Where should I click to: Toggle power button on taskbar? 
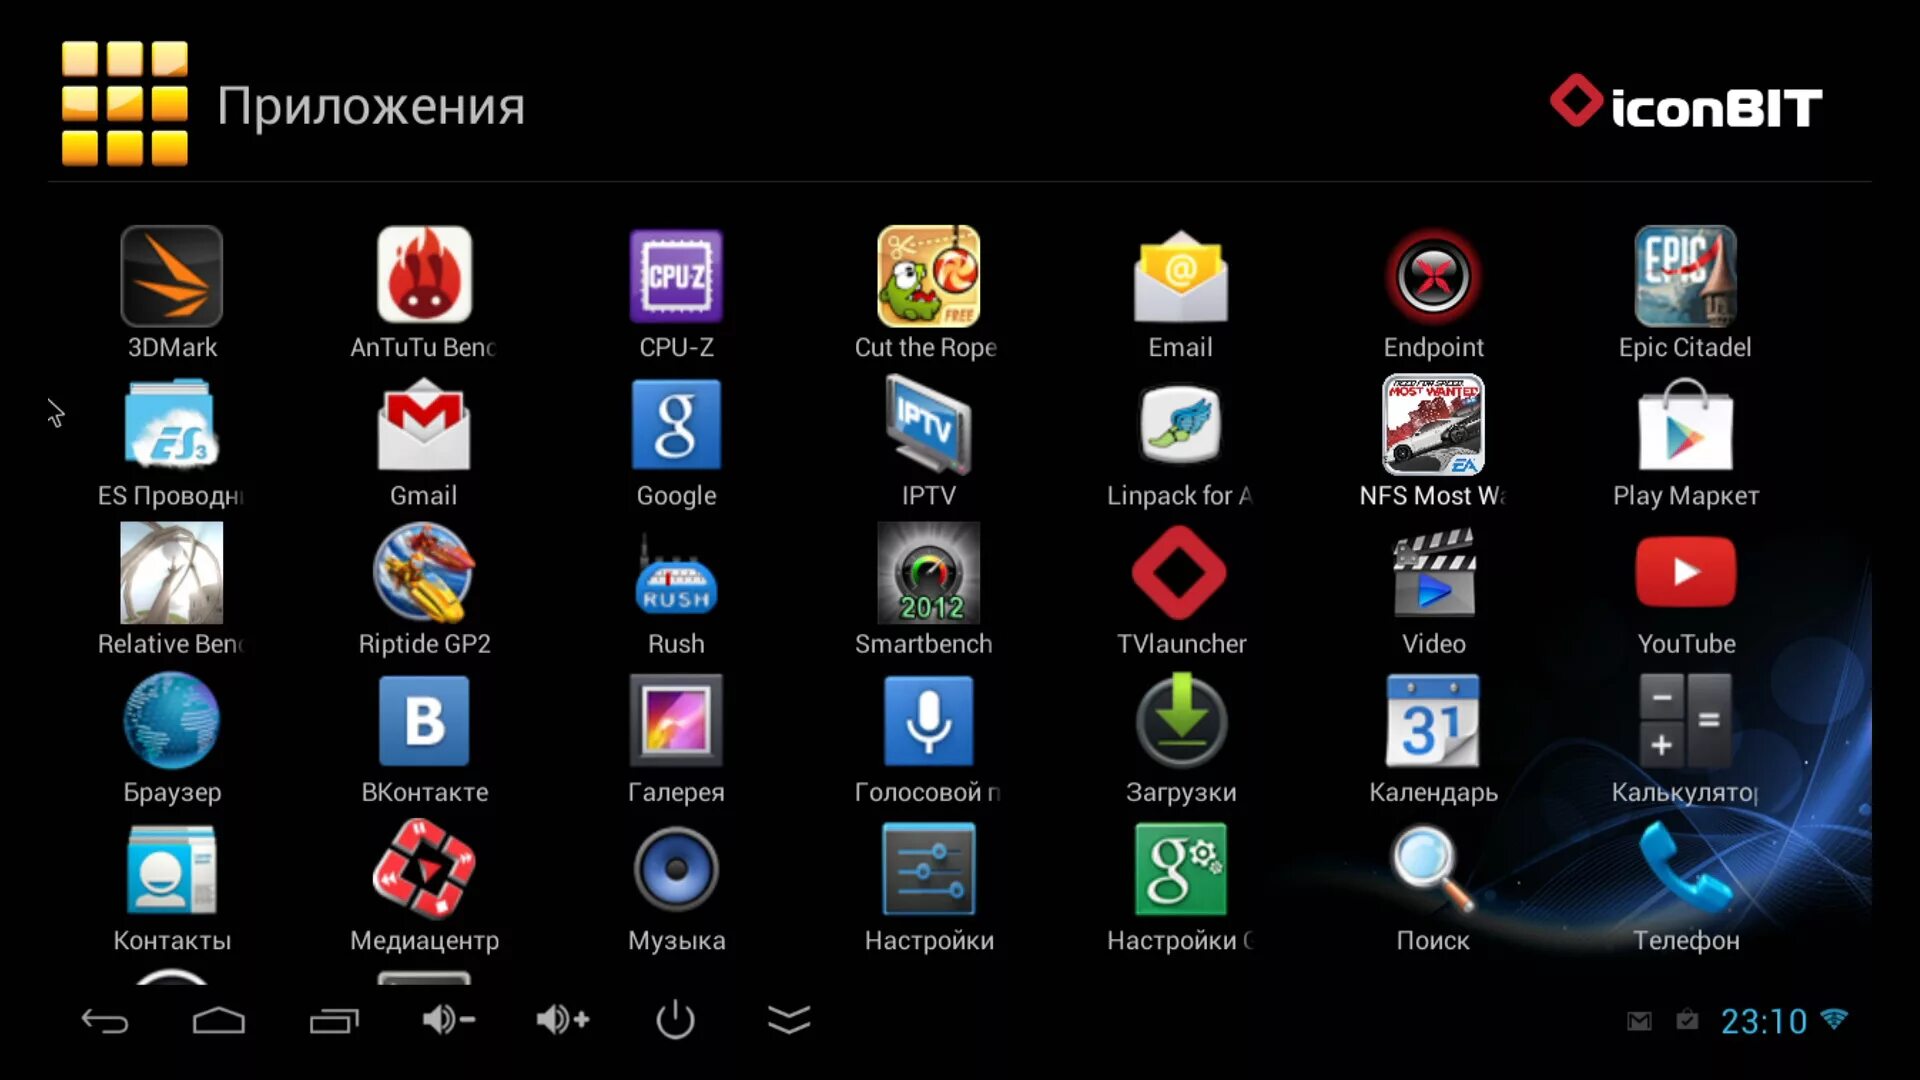coord(673,1019)
